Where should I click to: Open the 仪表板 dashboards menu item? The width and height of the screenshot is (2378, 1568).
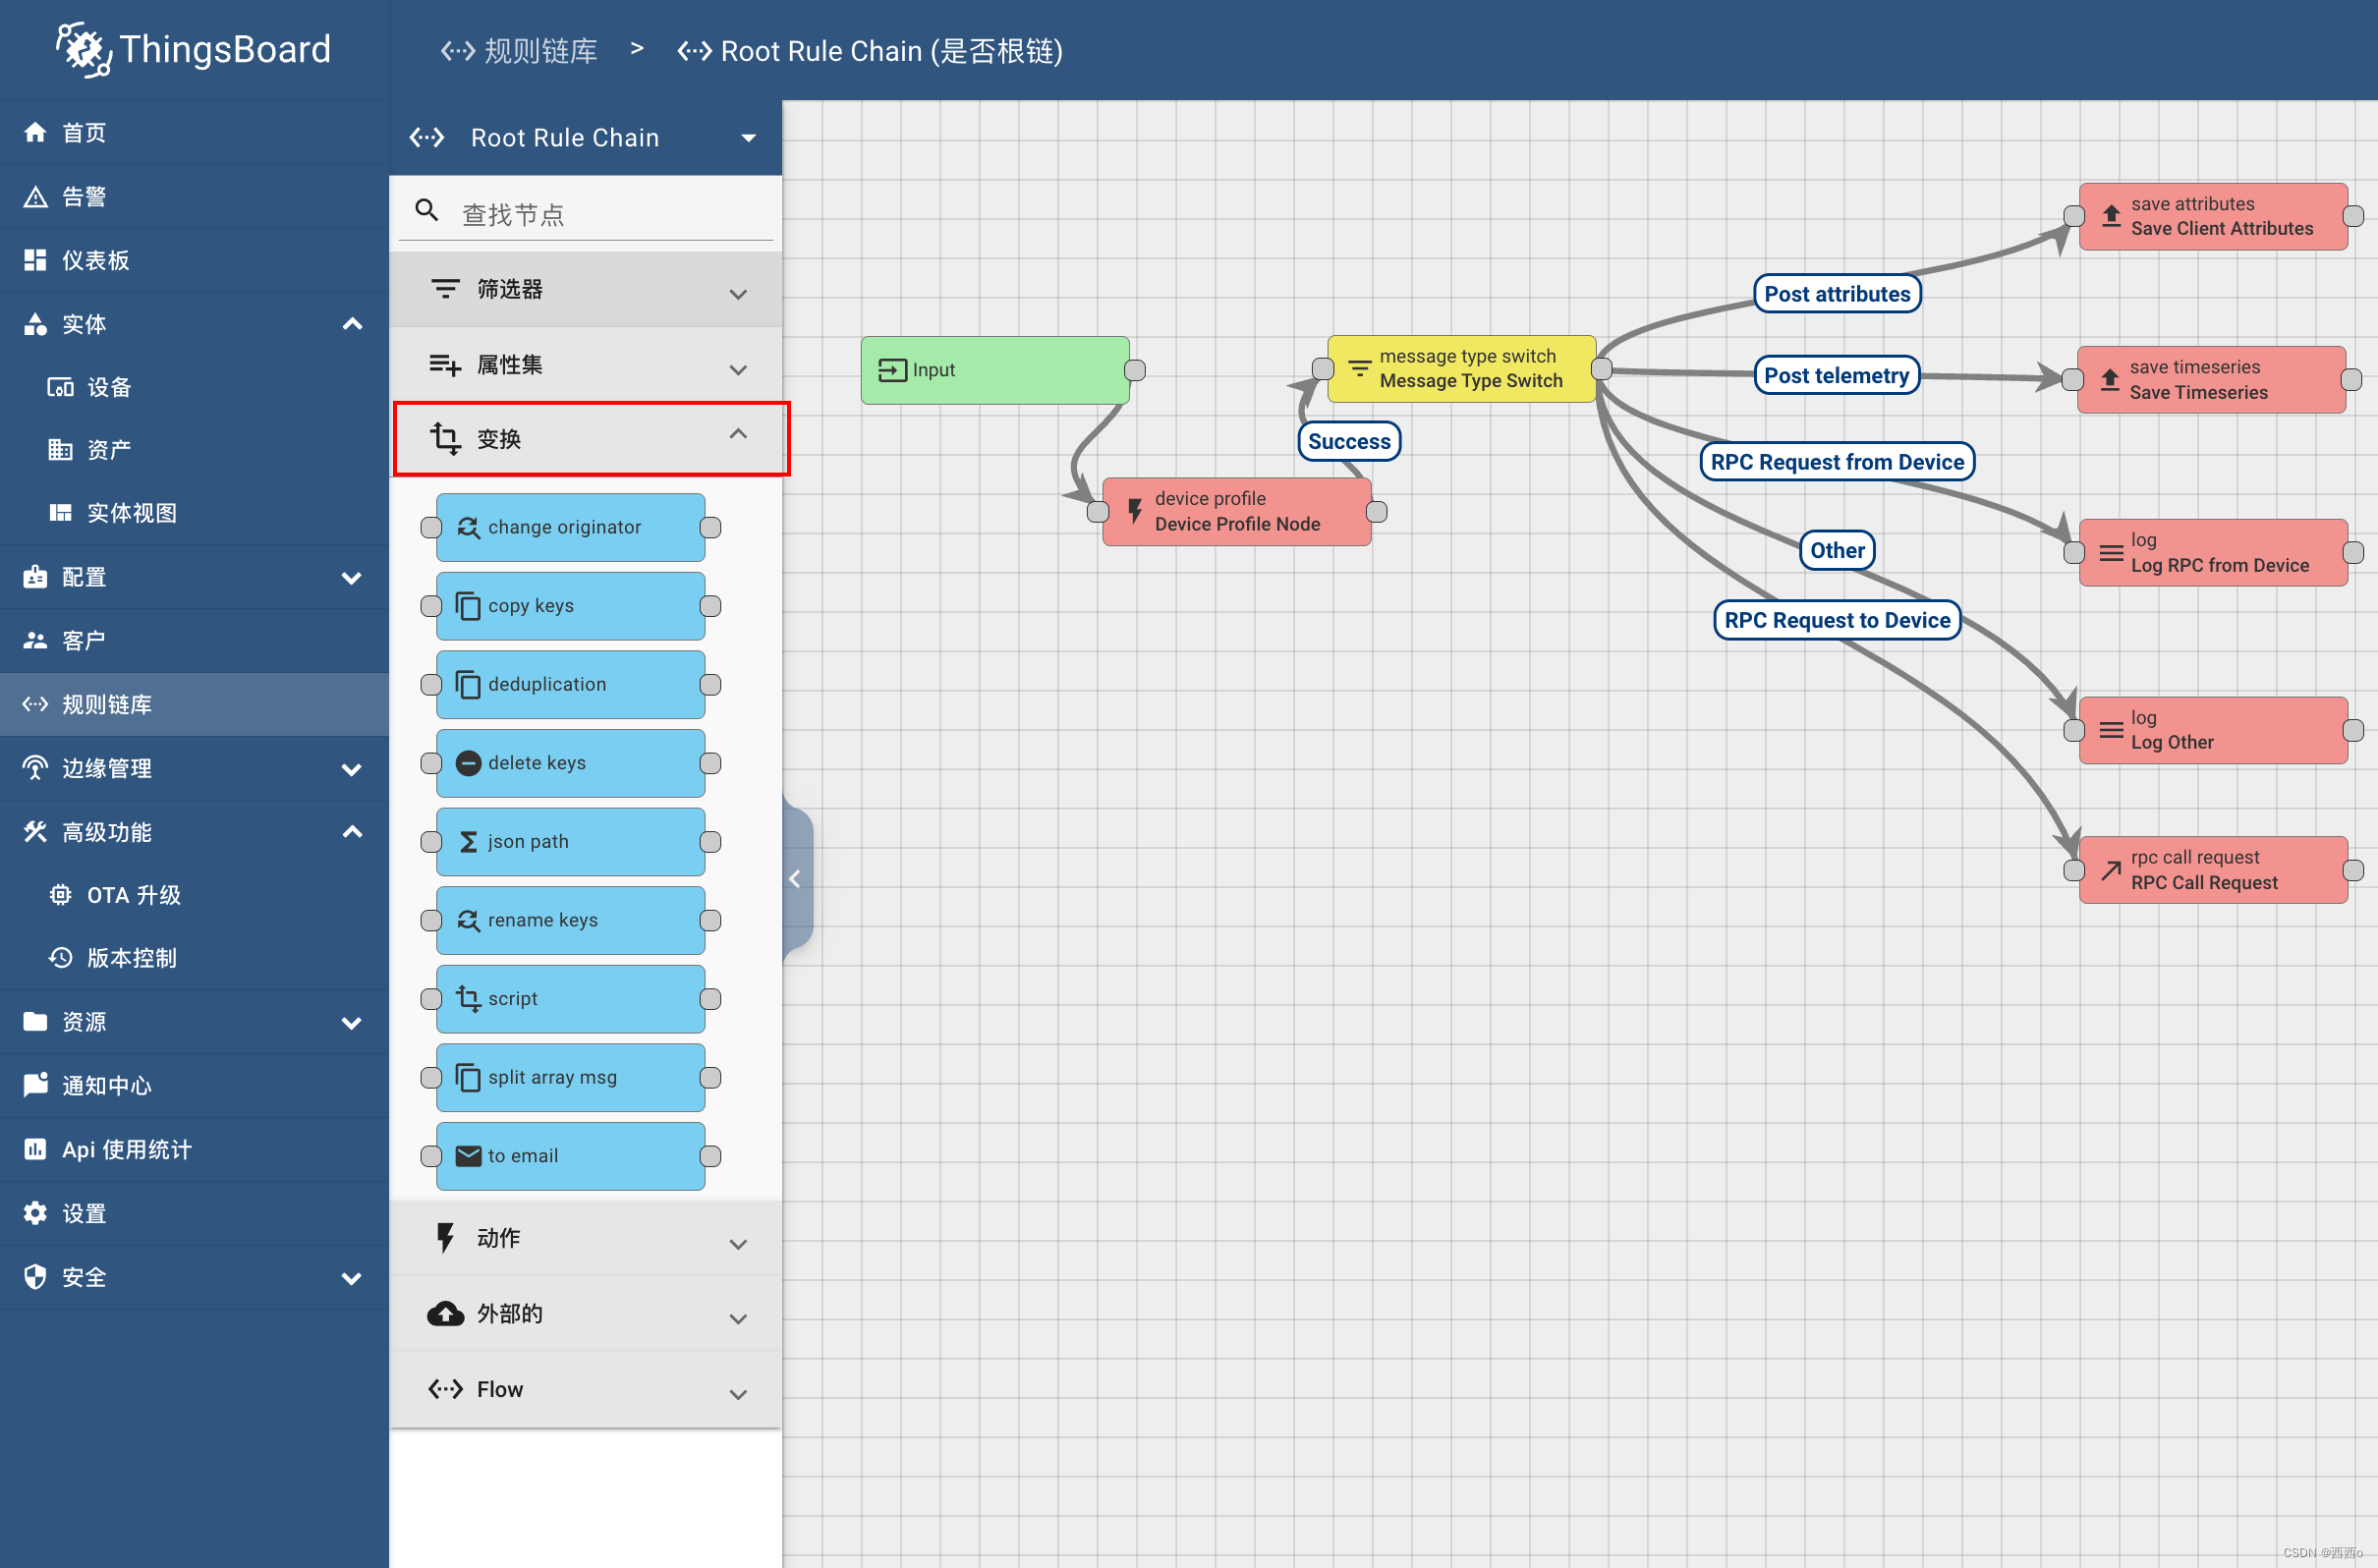point(96,260)
